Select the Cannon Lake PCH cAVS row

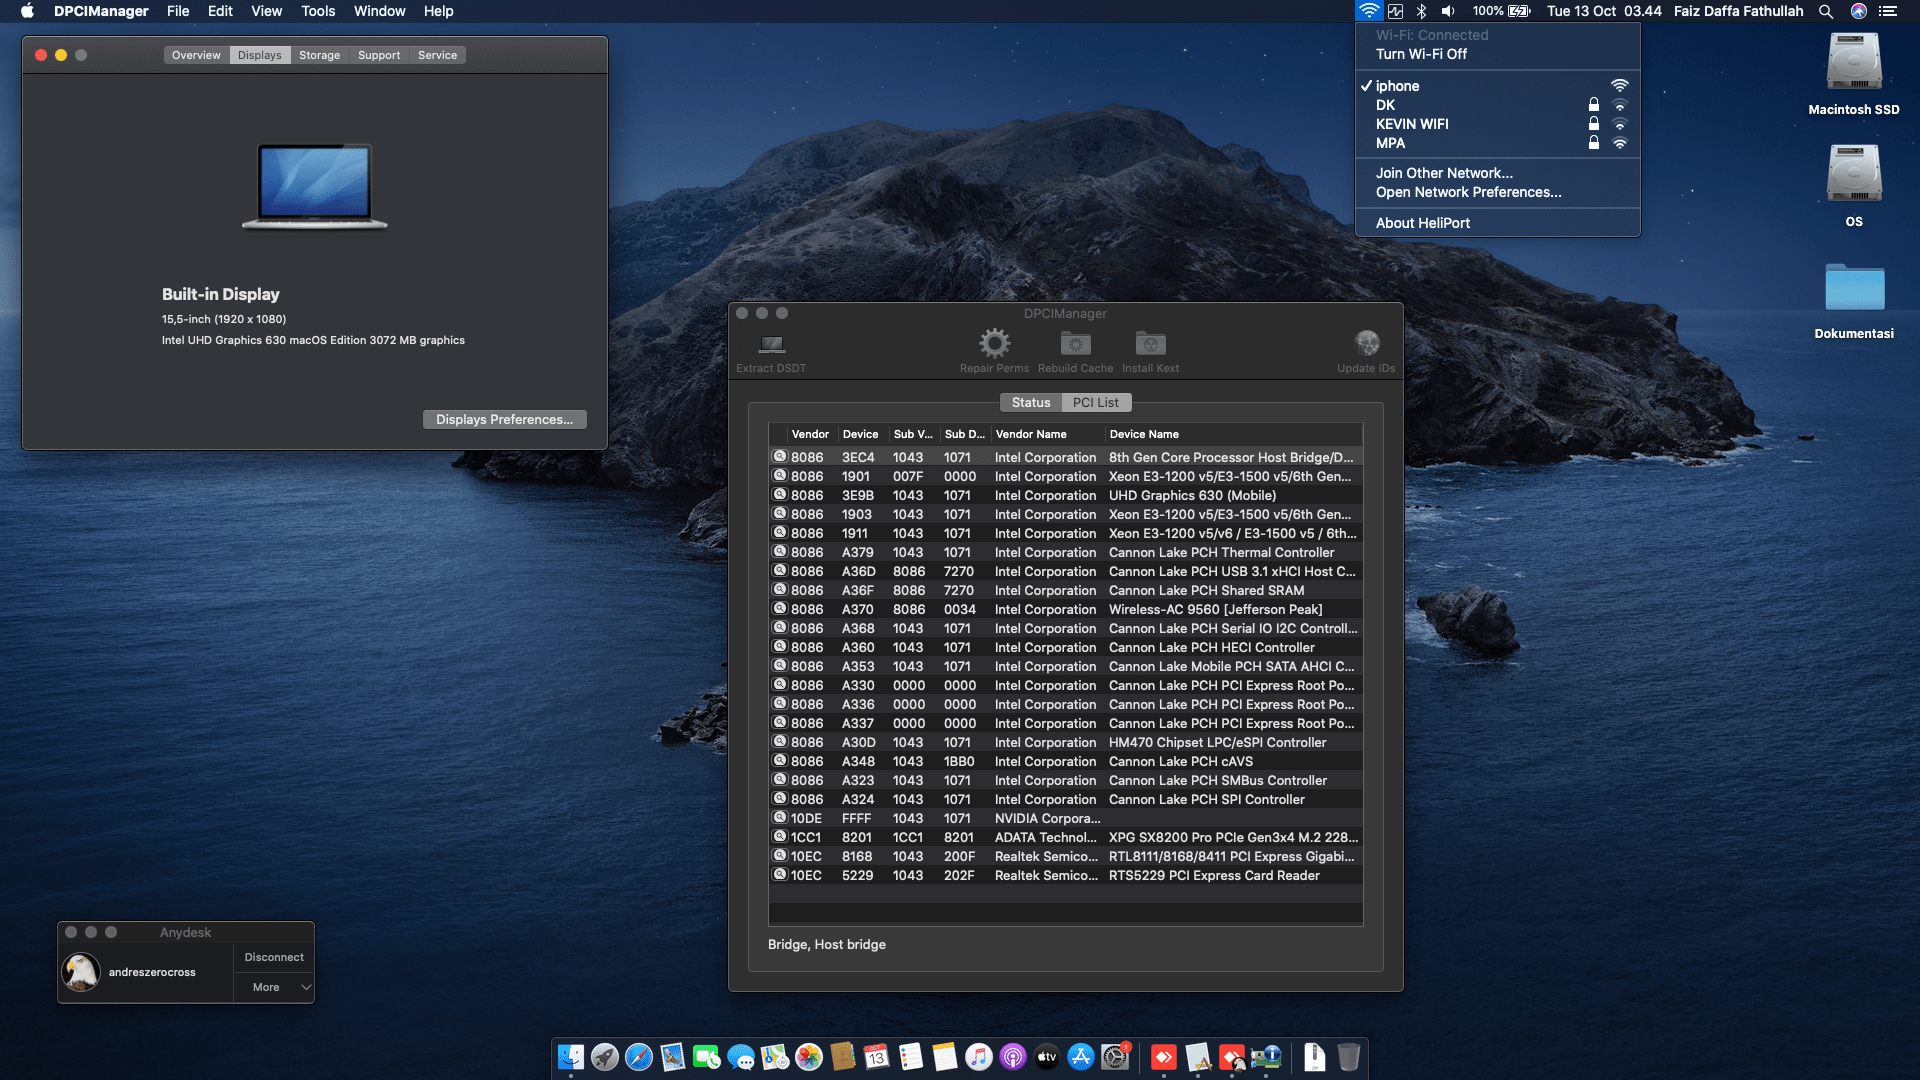(x=1065, y=761)
